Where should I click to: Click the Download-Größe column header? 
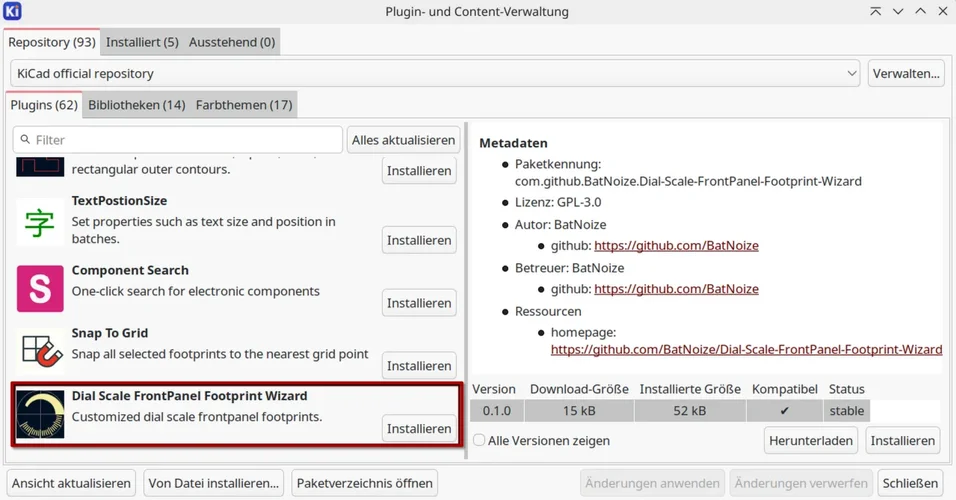[579, 389]
